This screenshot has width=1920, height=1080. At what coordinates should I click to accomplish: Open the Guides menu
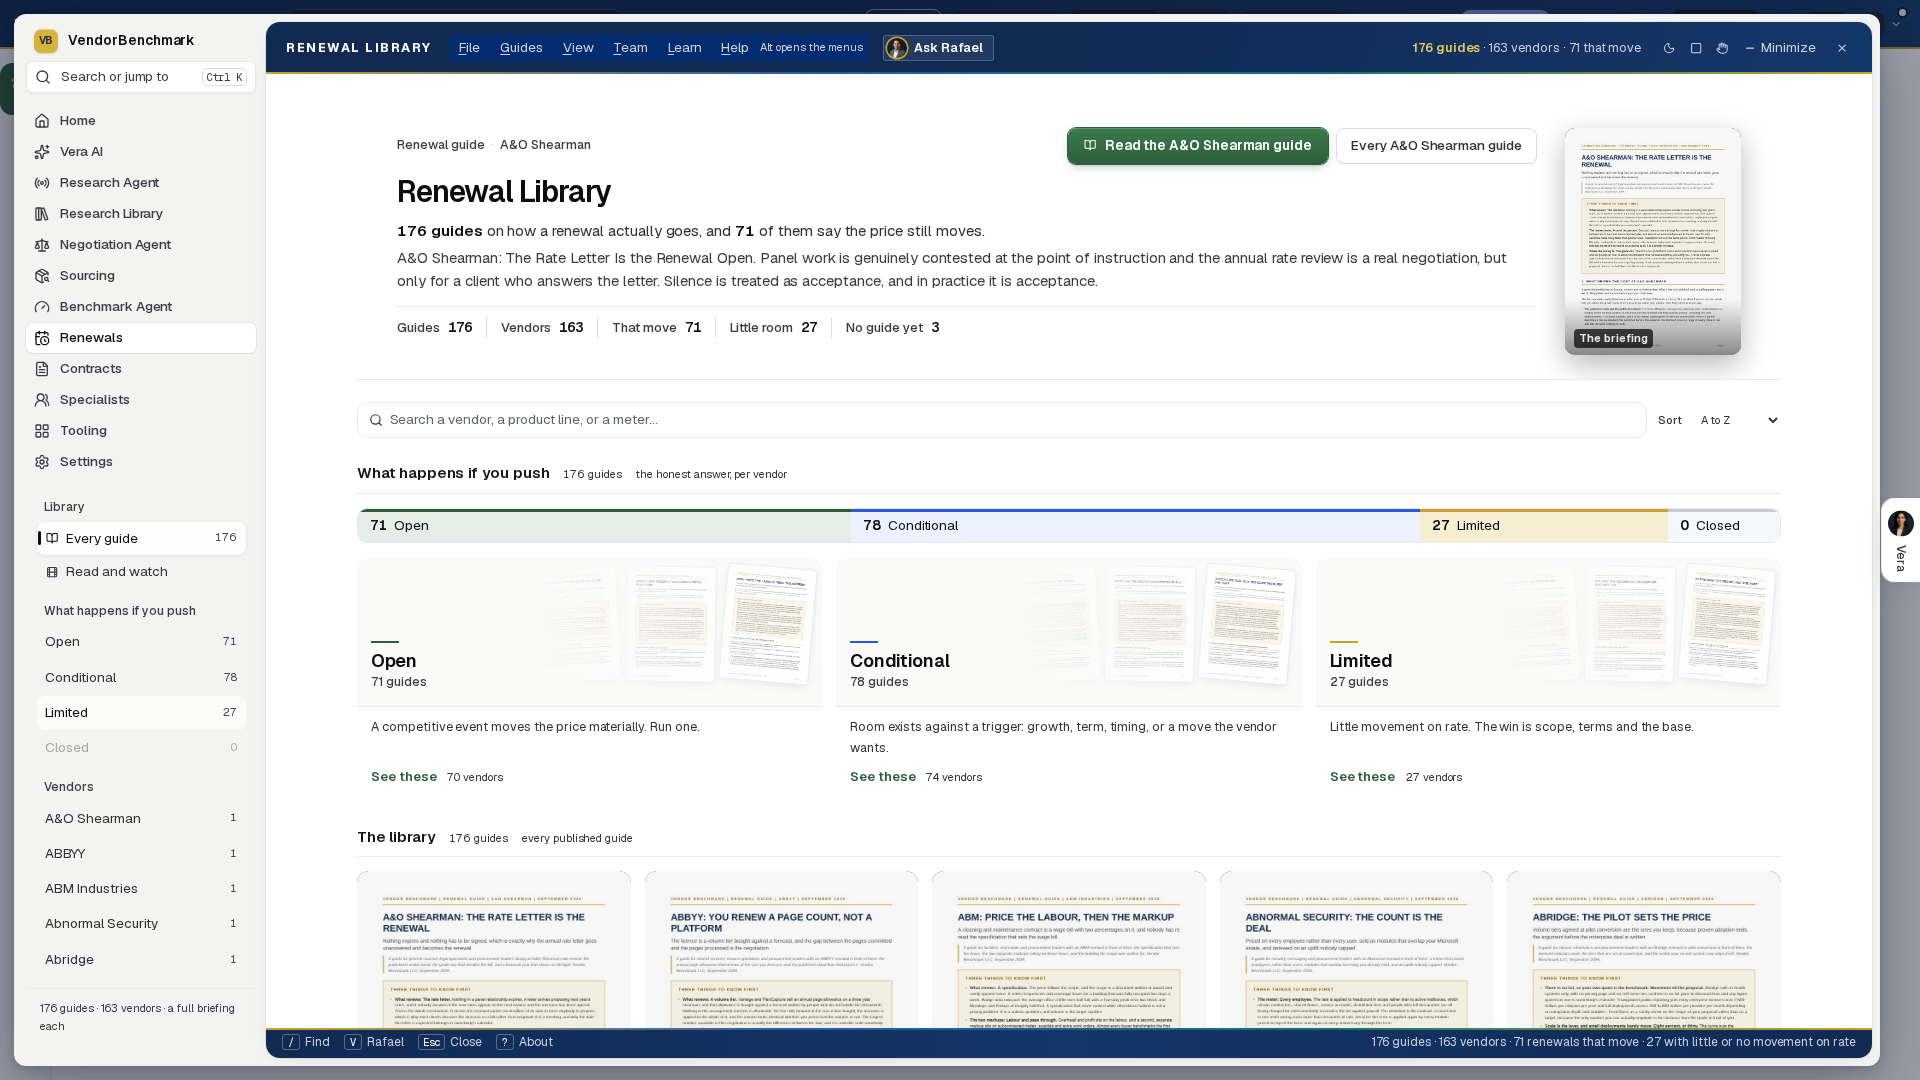[x=521, y=48]
